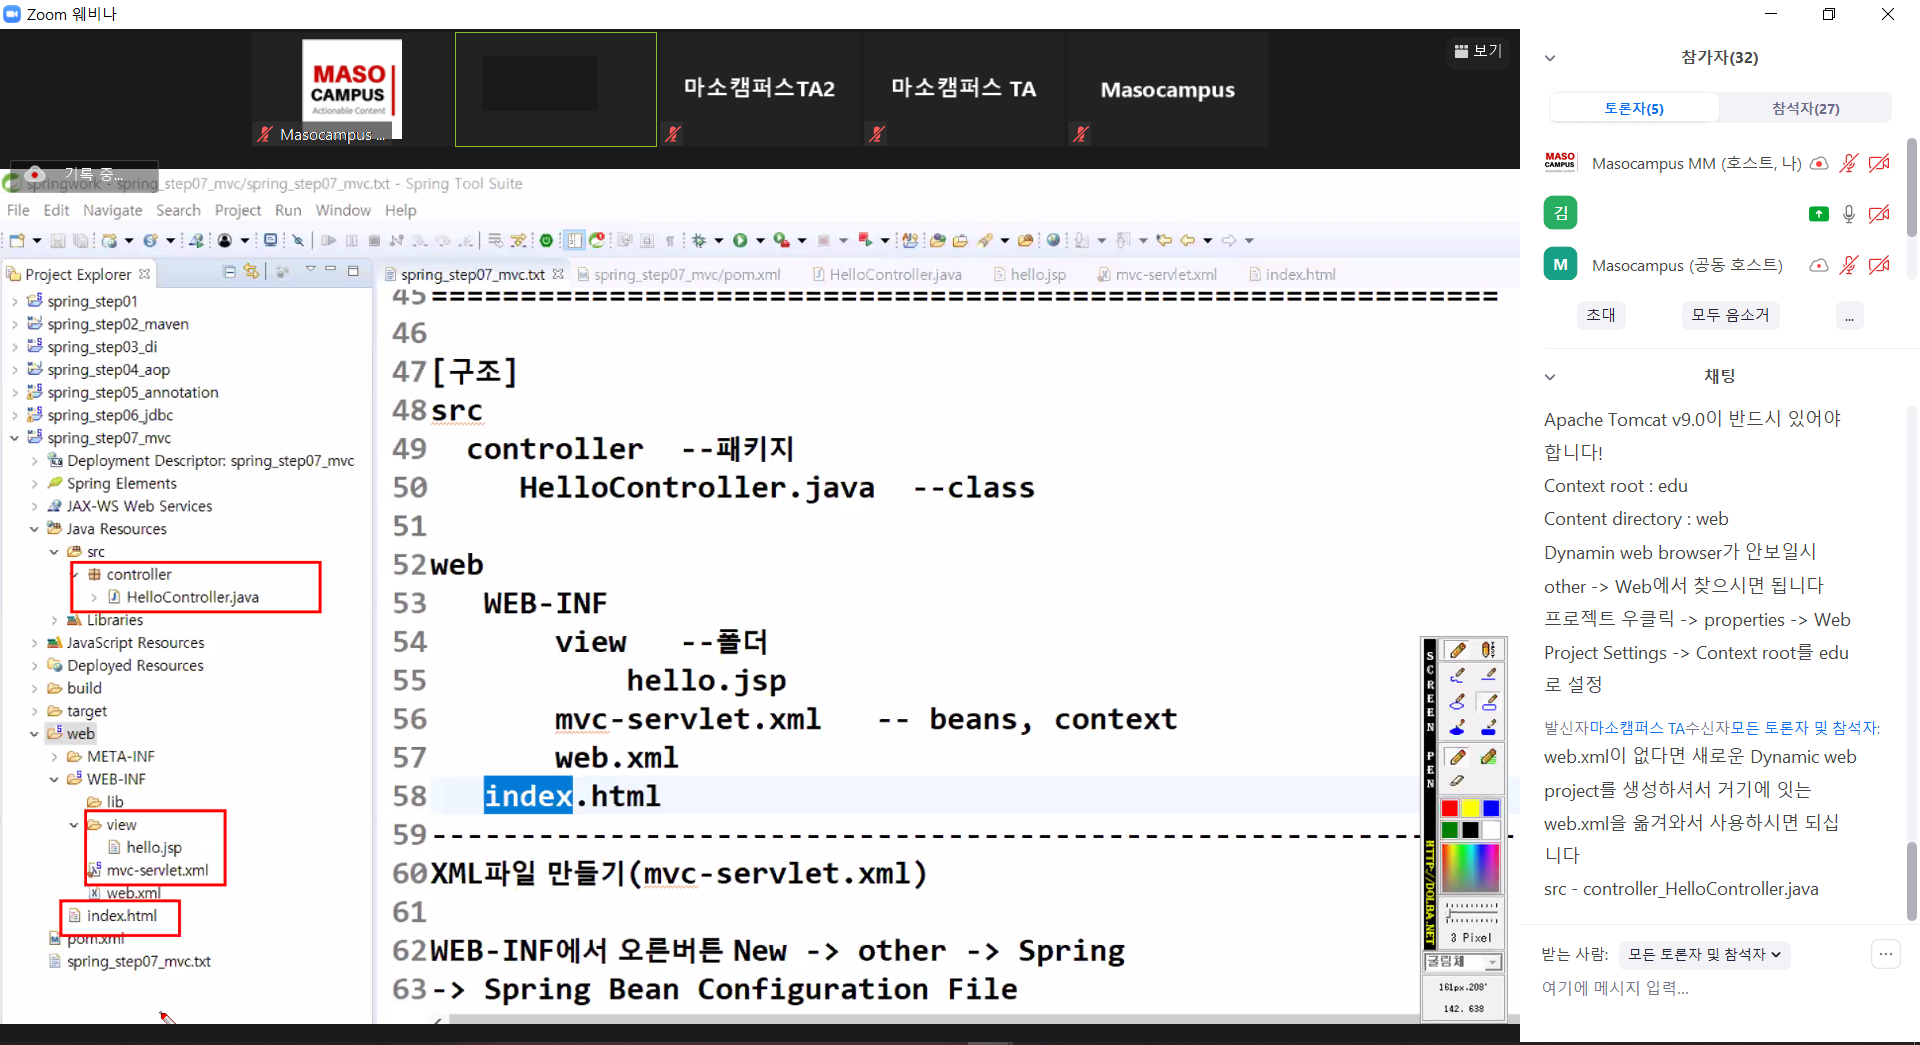Select the filled ellipse drawing tool
The image size is (1920, 1045).
click(1457, 728)
